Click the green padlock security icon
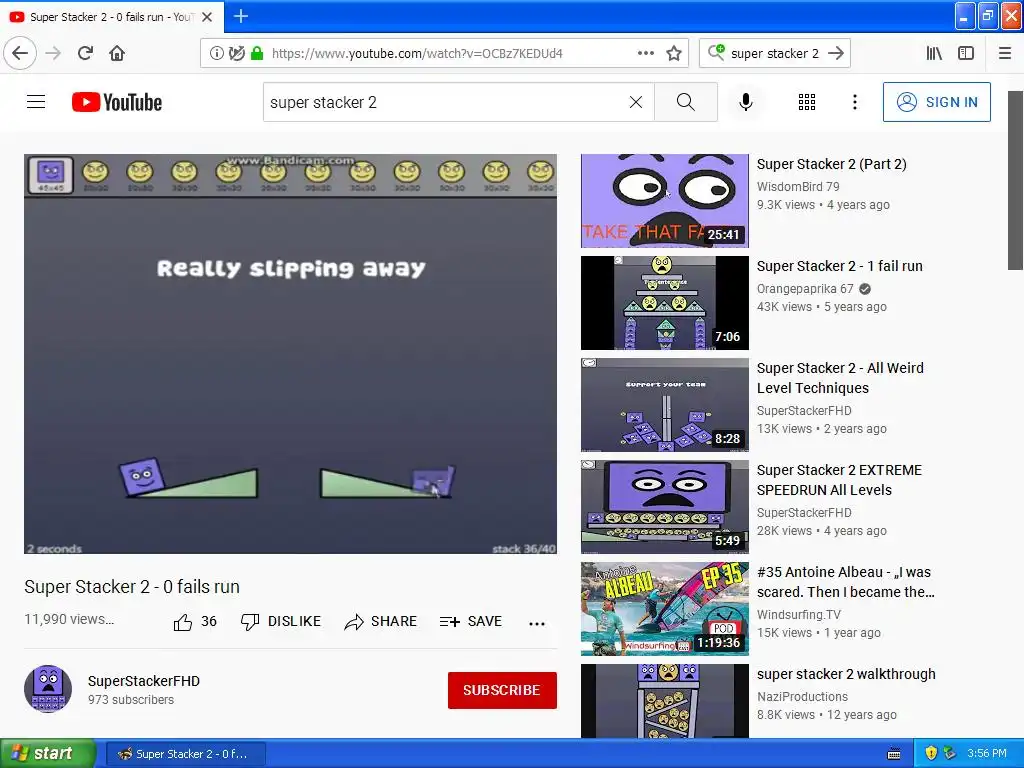This screenshot has width=1024, height=768. [257, 54]
